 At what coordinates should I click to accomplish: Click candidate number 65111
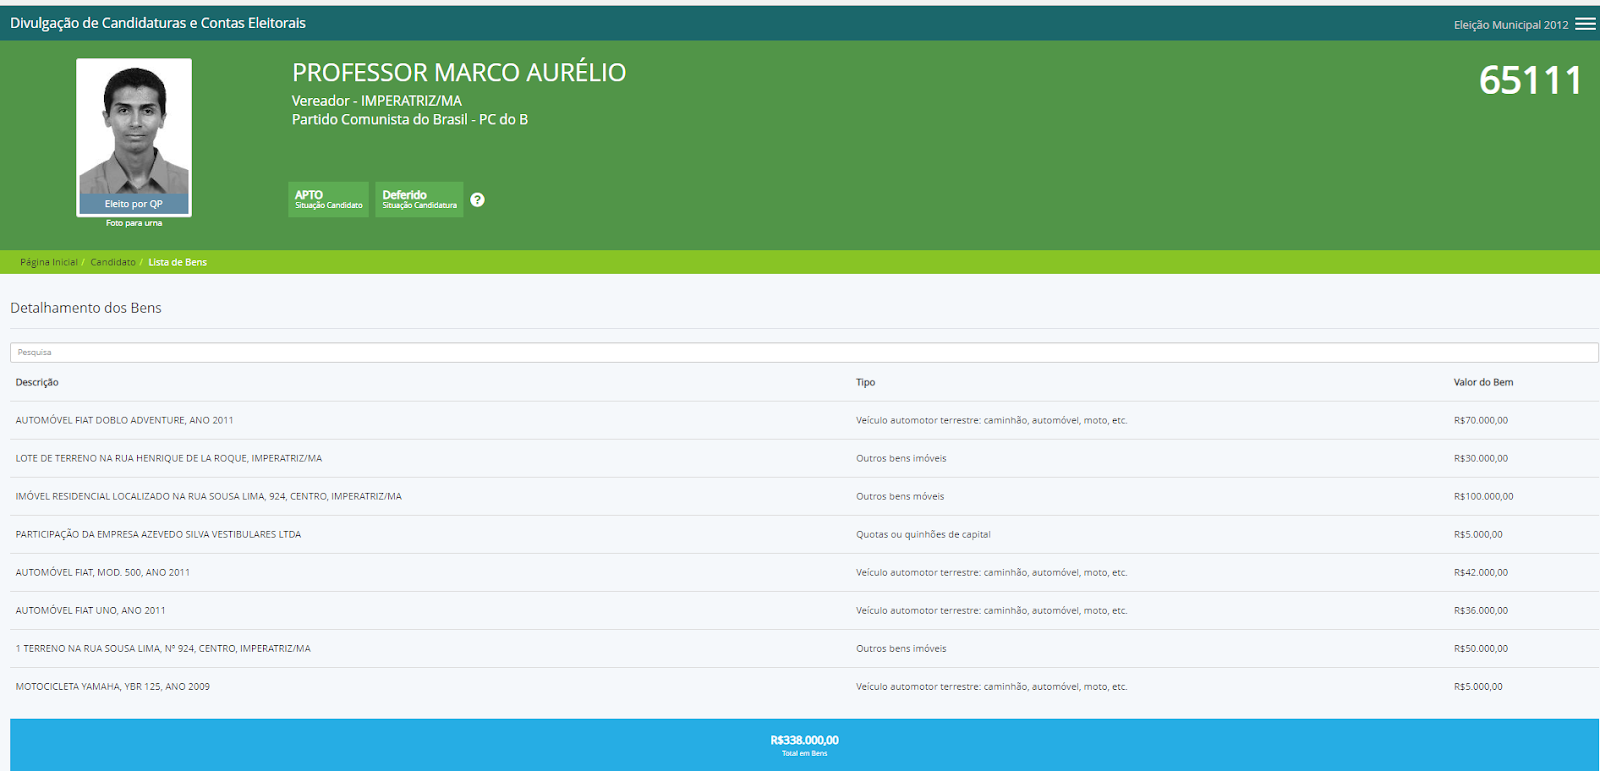point(1530,80)
